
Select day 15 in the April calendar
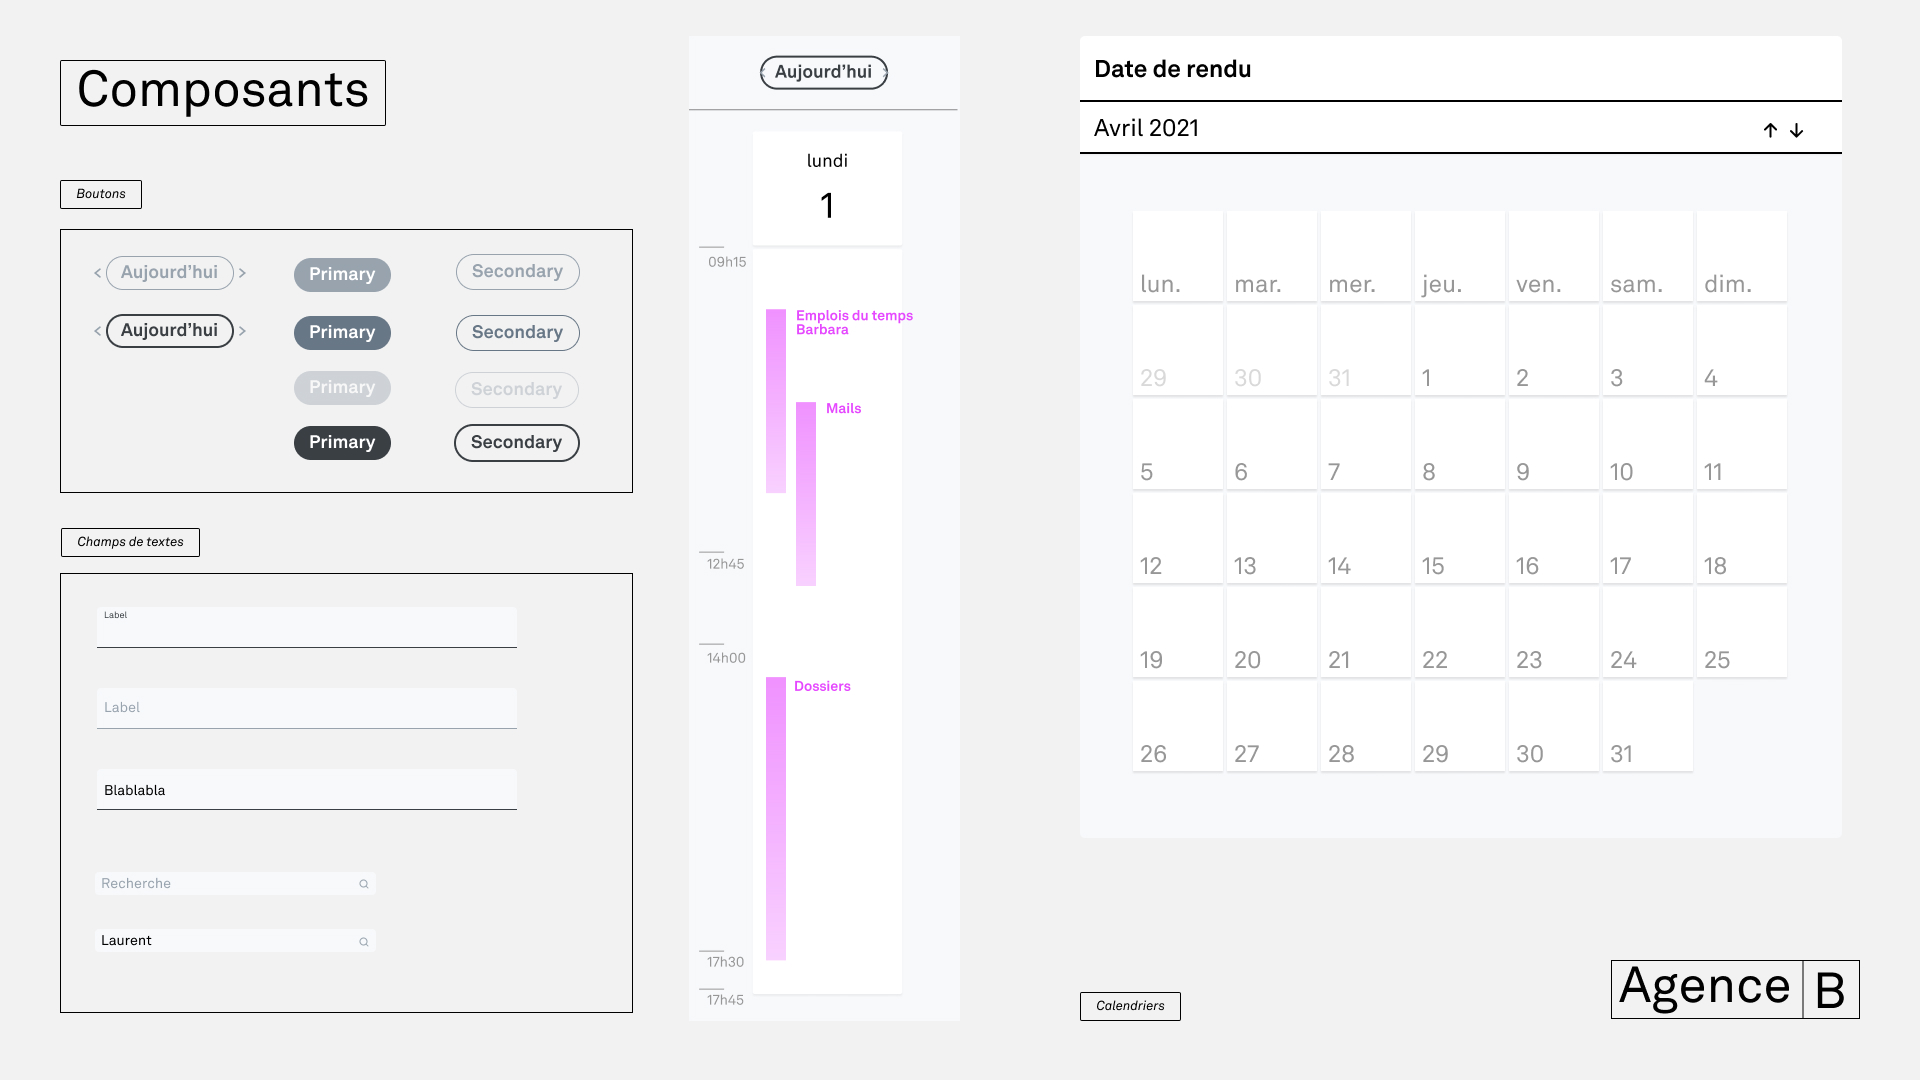[x=1459, y=539]
